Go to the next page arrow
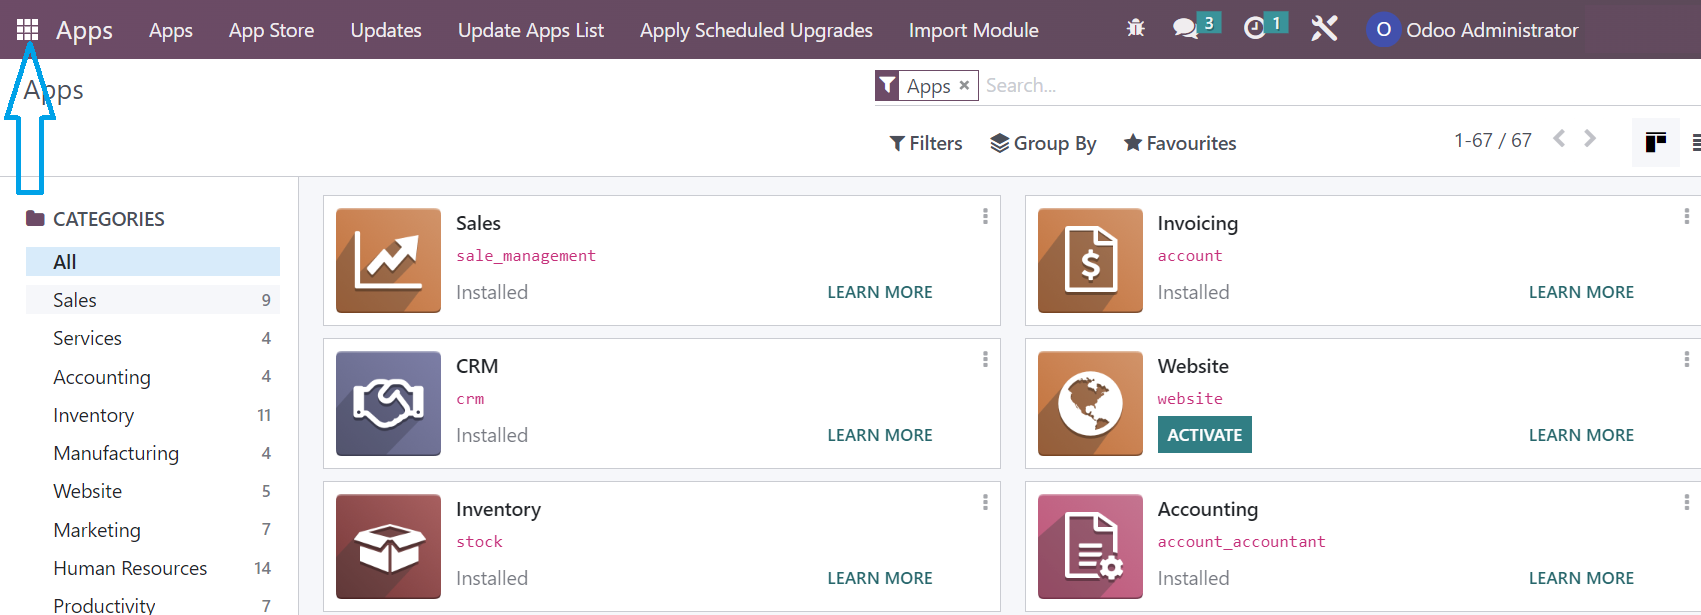 pos(1590,139)
